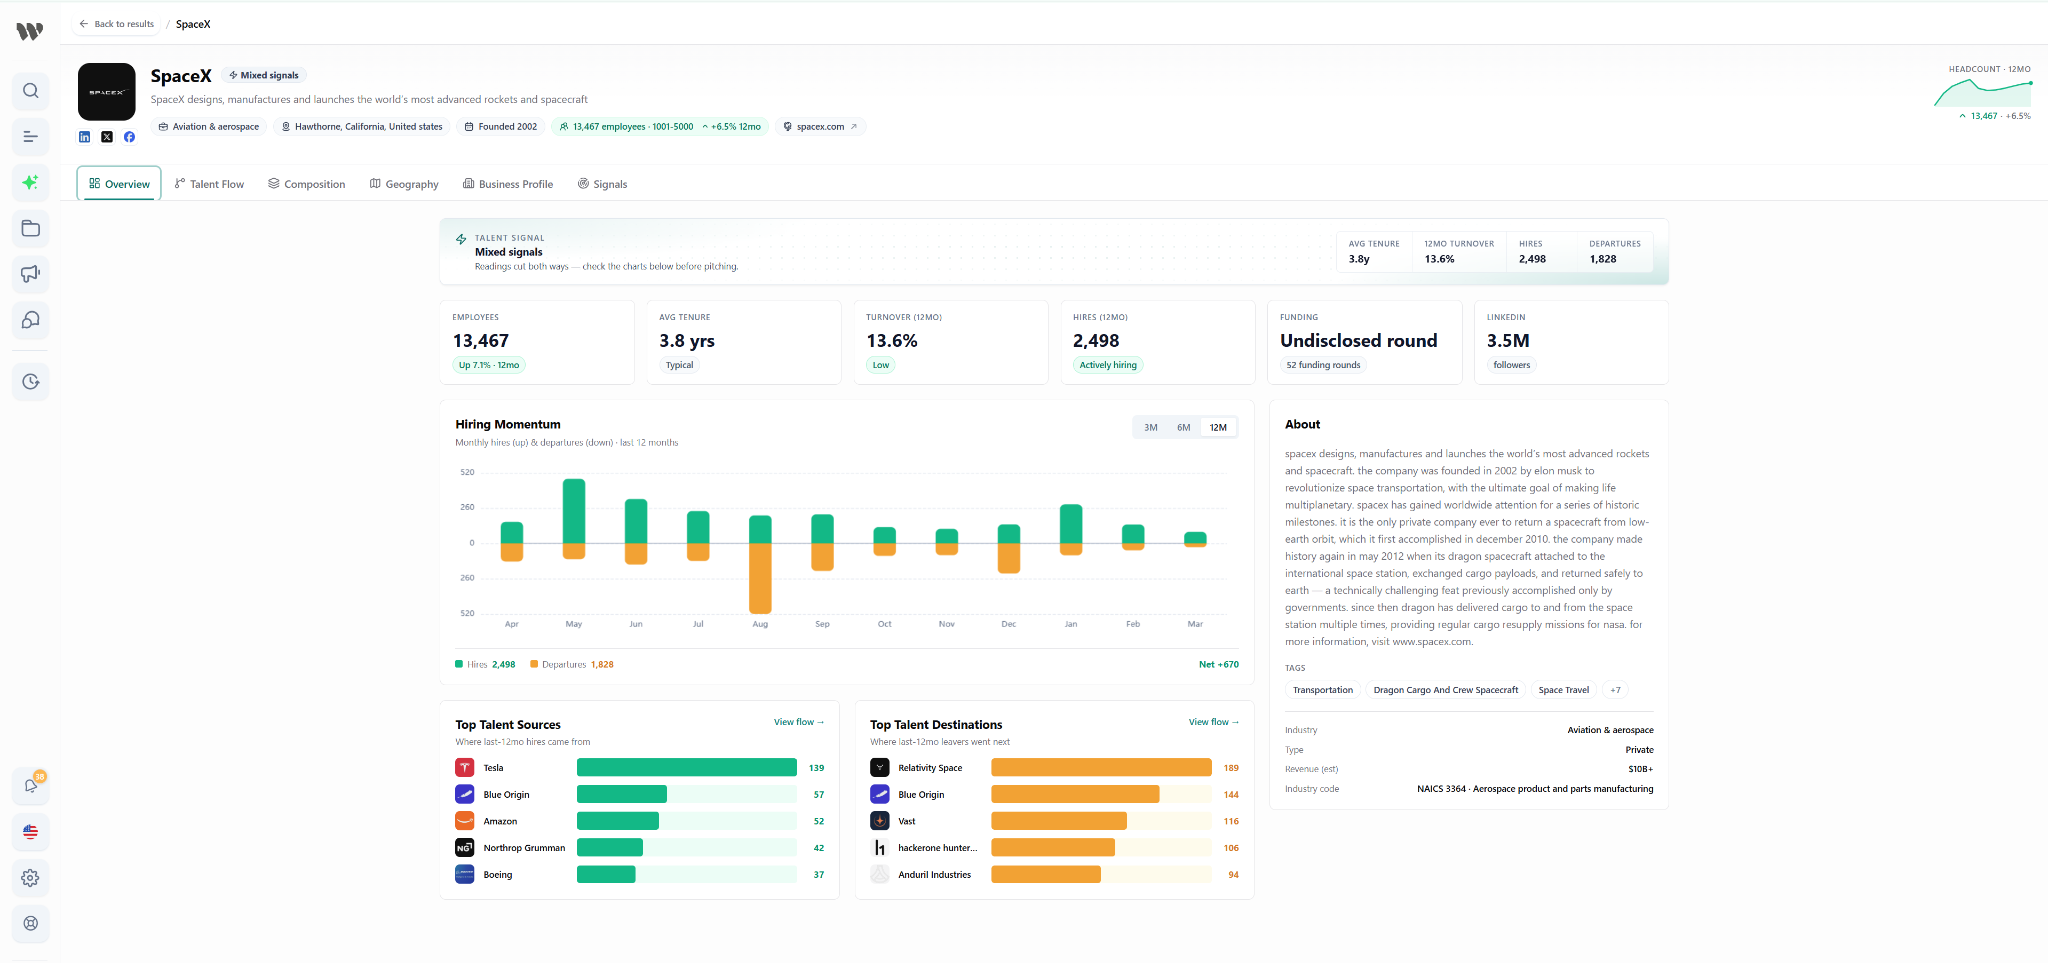Screen dimensions: 2048x963
Task: Select the 12M range in Hiring Momentum
Action: point(1218,427)
